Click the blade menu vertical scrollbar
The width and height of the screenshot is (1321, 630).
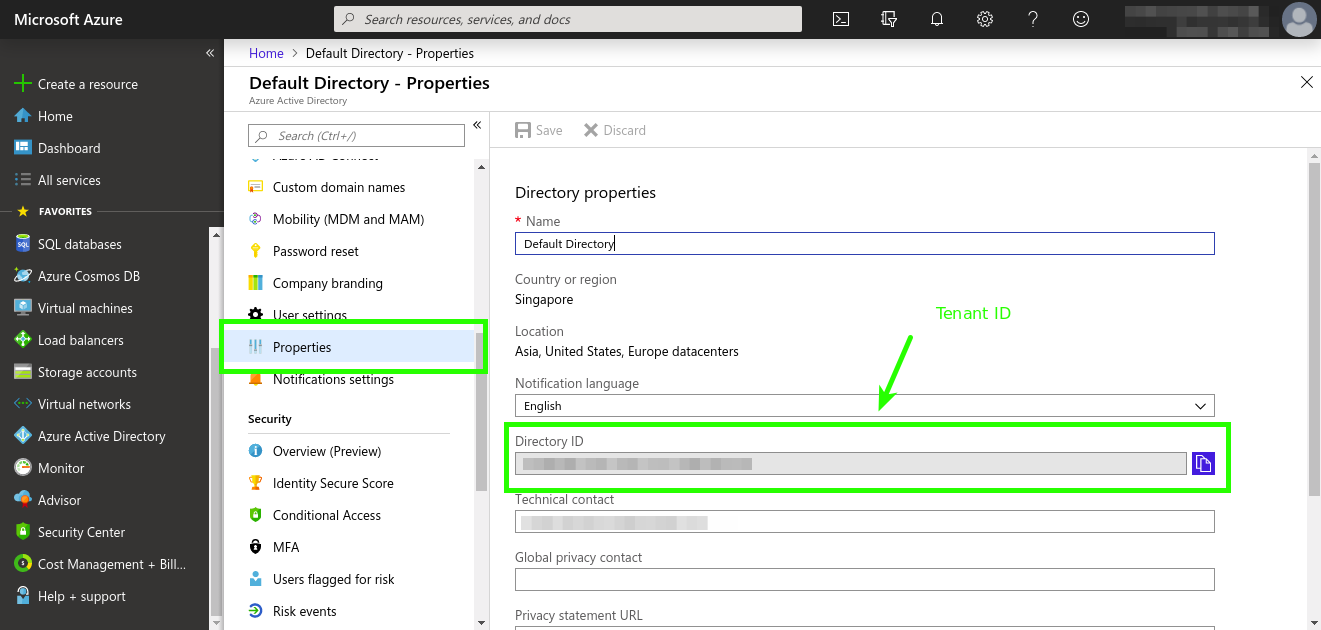(x=481, y=410)
